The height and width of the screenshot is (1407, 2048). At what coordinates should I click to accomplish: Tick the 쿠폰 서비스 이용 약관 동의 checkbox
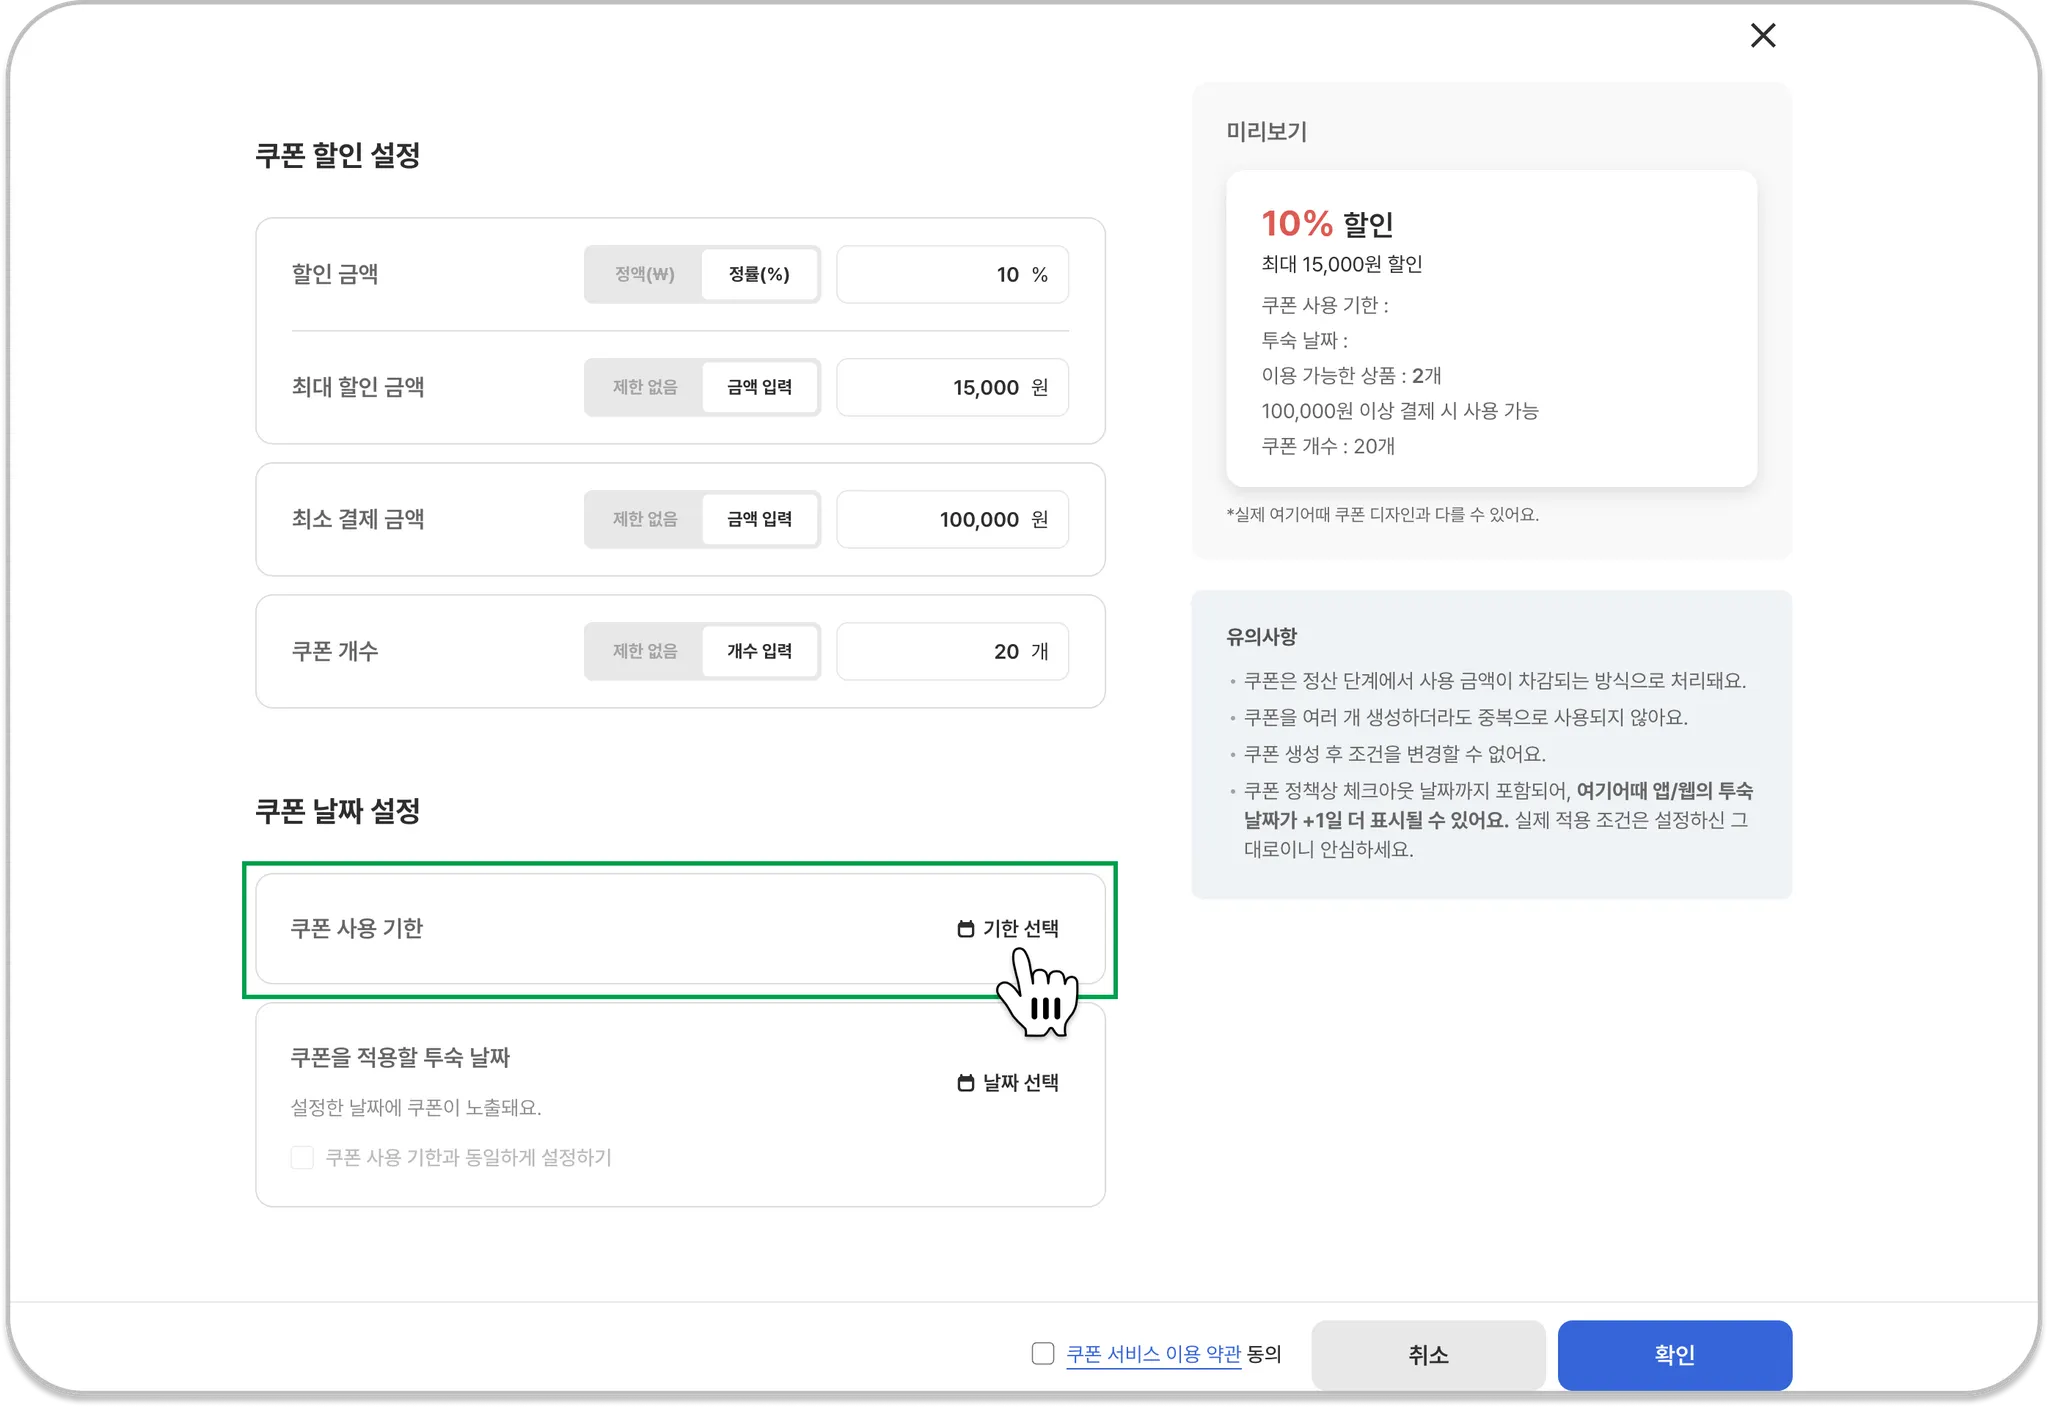pyautogui.click(x=1043, y=1354)
